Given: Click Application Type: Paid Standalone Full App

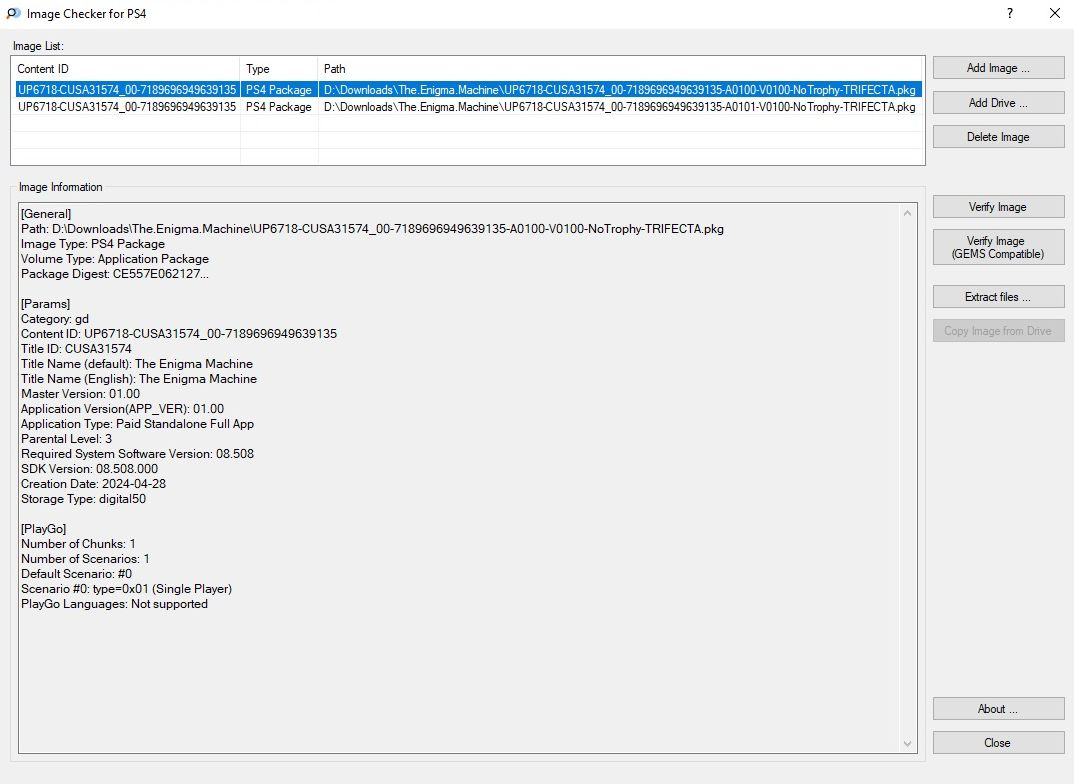Looking at the screenshot, I should 138,424.
